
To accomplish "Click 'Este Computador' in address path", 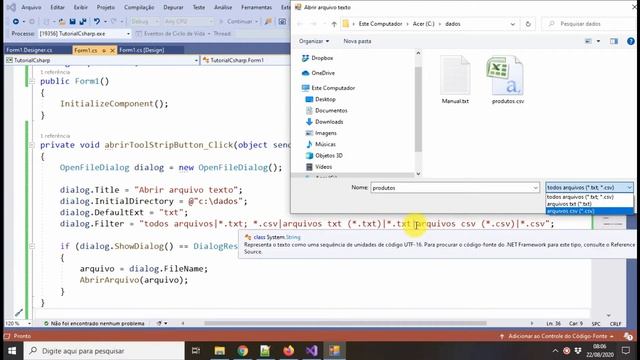I will (x=380, y=24).
